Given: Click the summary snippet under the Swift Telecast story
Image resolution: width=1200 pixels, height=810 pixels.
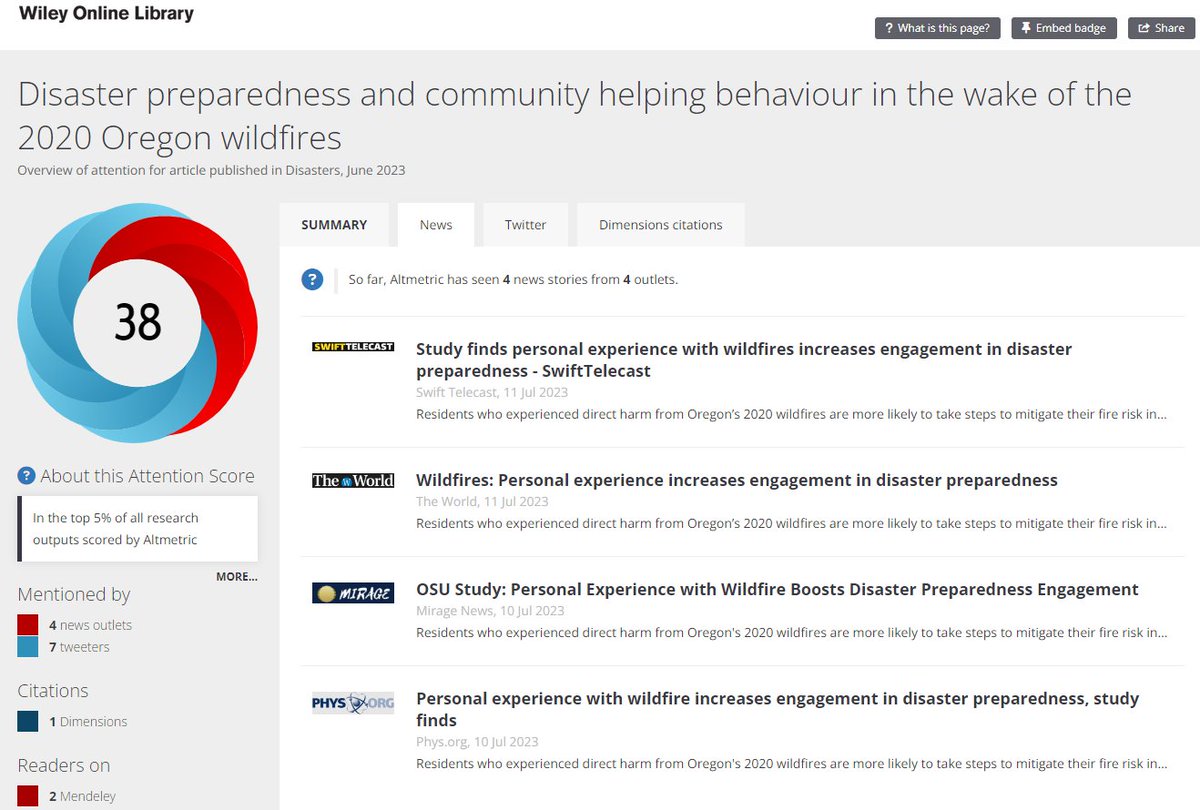Looking at the screenshot, I should (792, 413).
